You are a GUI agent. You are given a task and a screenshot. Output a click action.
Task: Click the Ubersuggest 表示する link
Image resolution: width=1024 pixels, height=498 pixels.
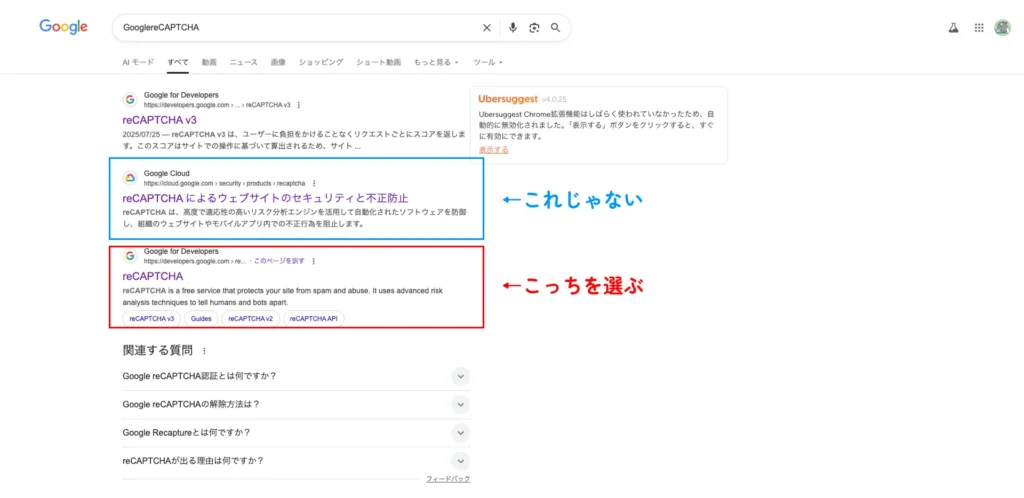(x=493, y=149)
